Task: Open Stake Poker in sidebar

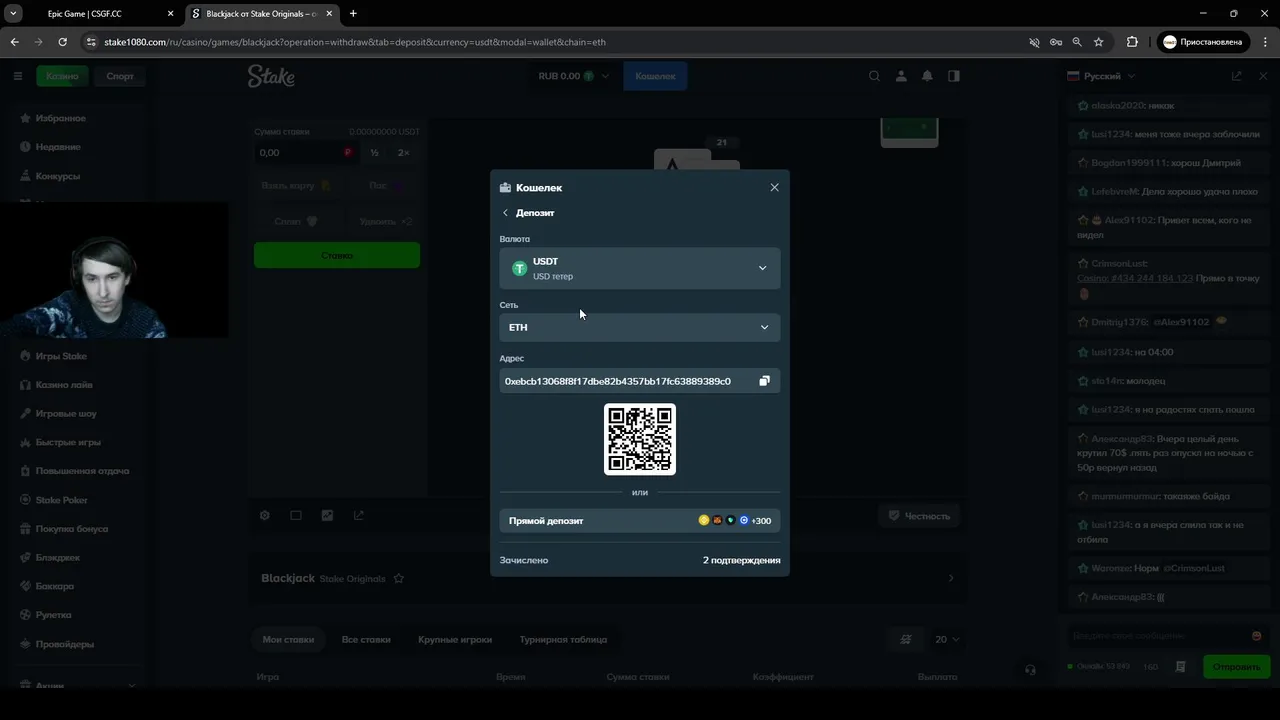Action: (61, 500)
